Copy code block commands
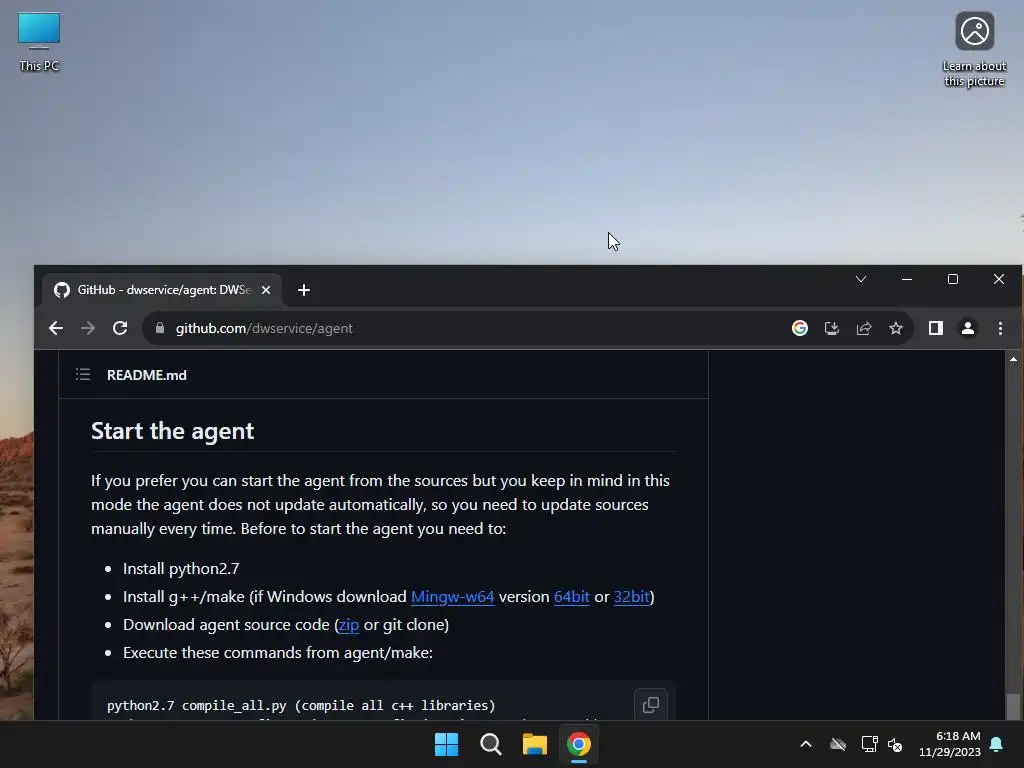1024x768 pixels. (650, 705)
